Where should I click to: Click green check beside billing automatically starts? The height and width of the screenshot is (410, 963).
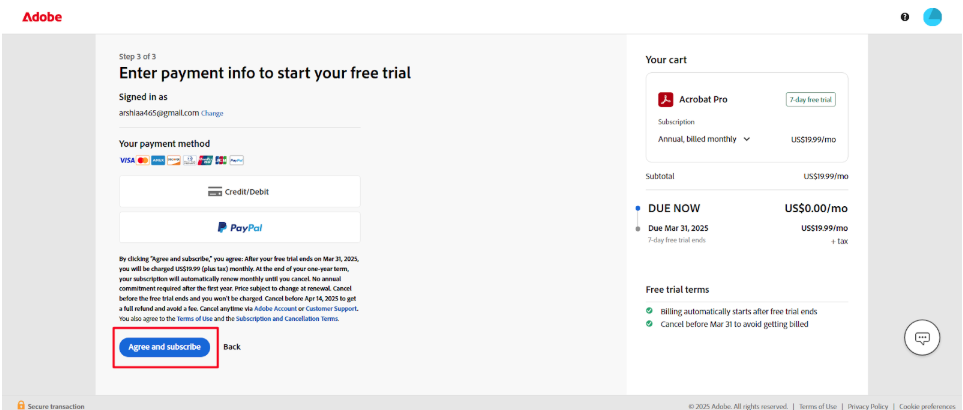point(649,311)
